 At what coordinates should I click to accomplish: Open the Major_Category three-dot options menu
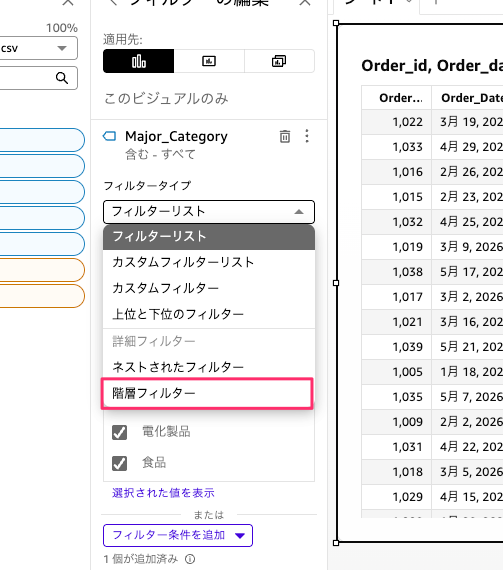tap(307, 136)
